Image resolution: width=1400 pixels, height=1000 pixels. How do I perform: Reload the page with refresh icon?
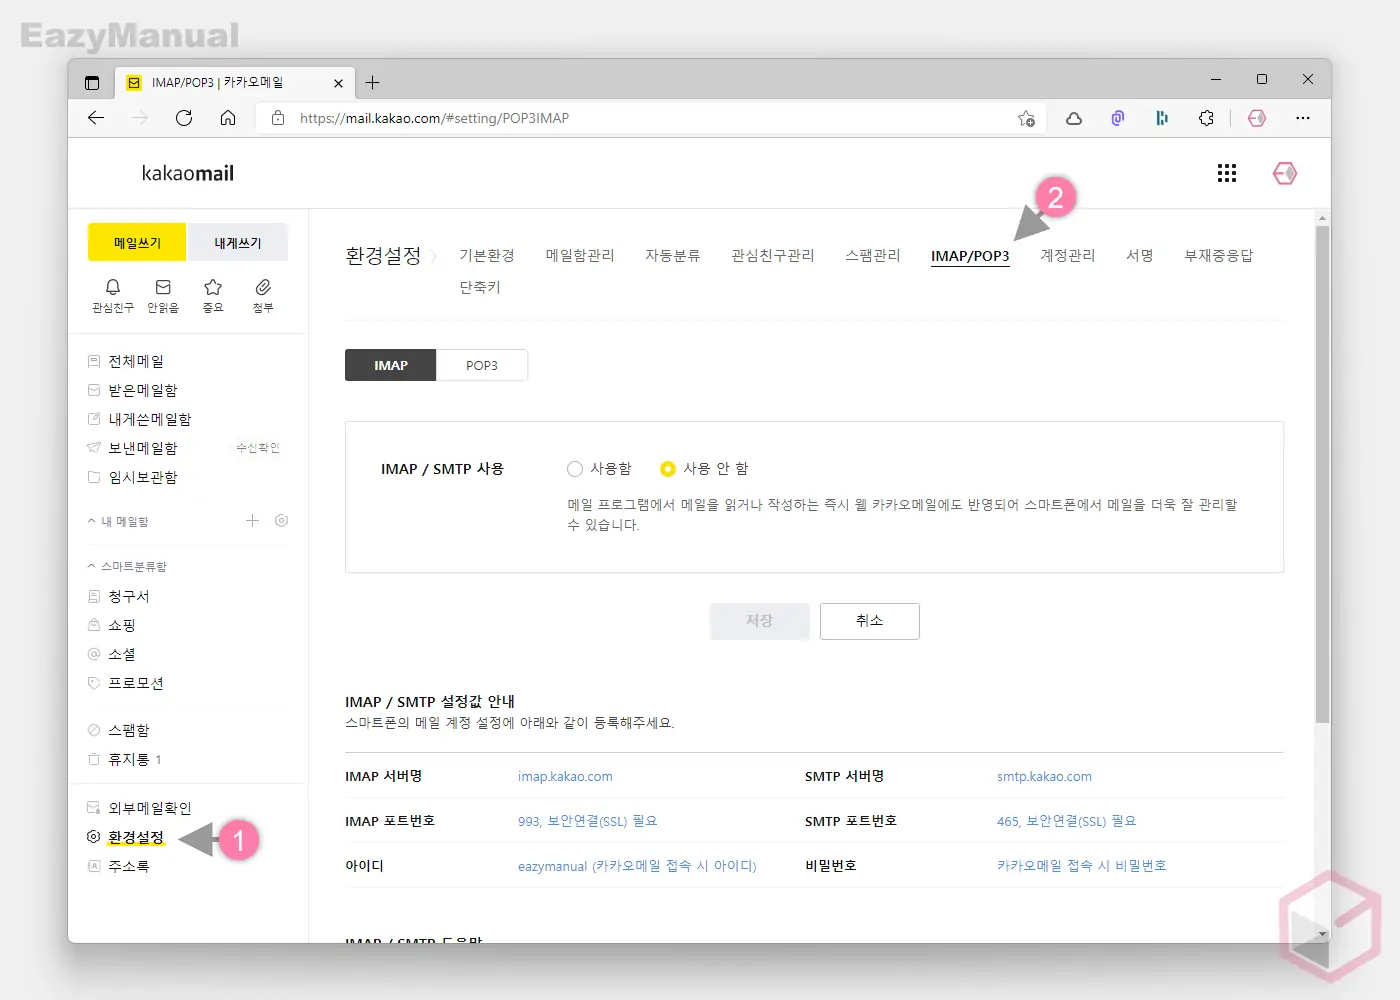[184, 118]
